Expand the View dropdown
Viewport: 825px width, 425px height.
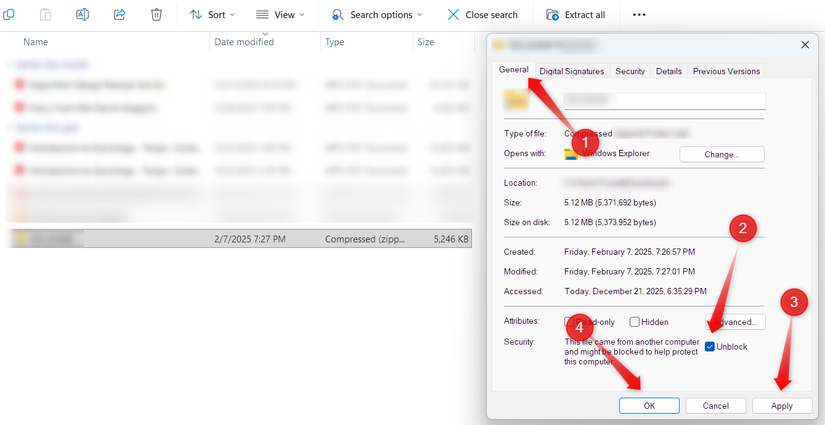pos(280,15)
